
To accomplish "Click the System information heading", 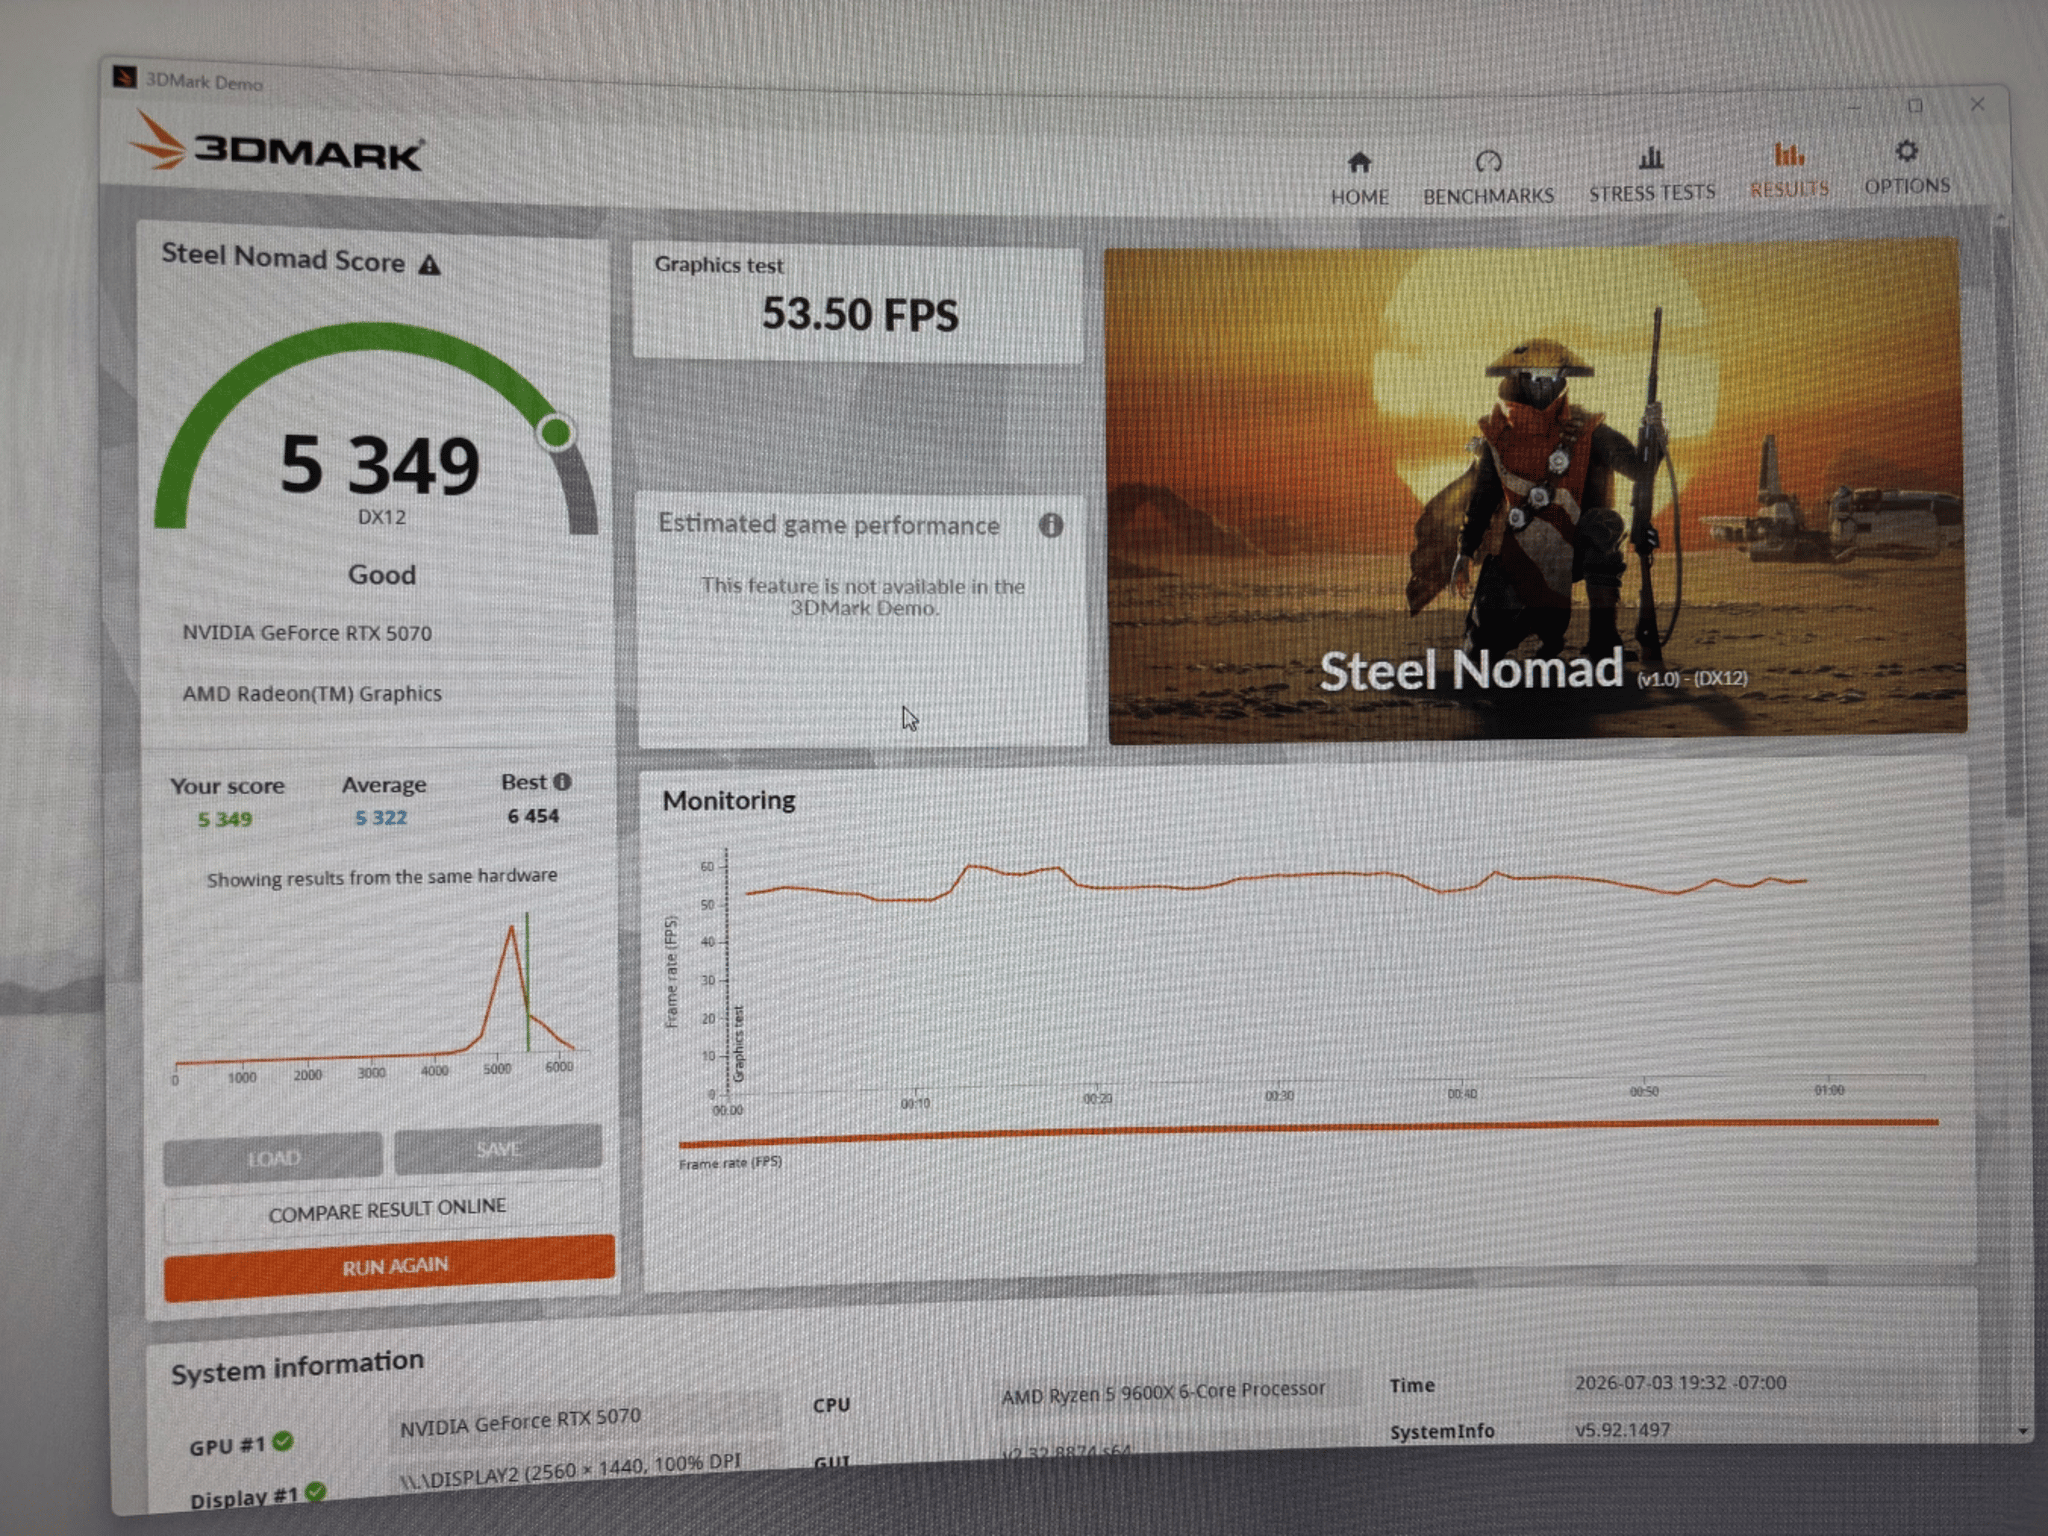I will click(x=297, y=1366).
